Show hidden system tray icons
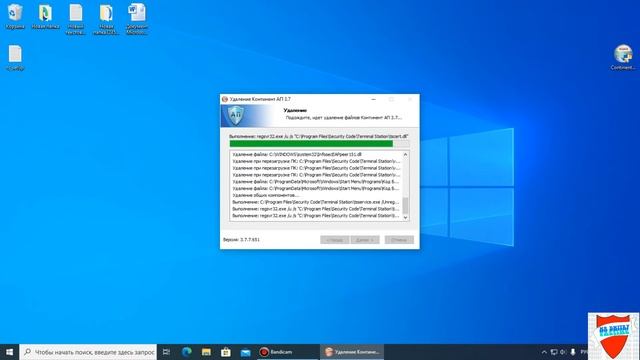 coord(544,352)
